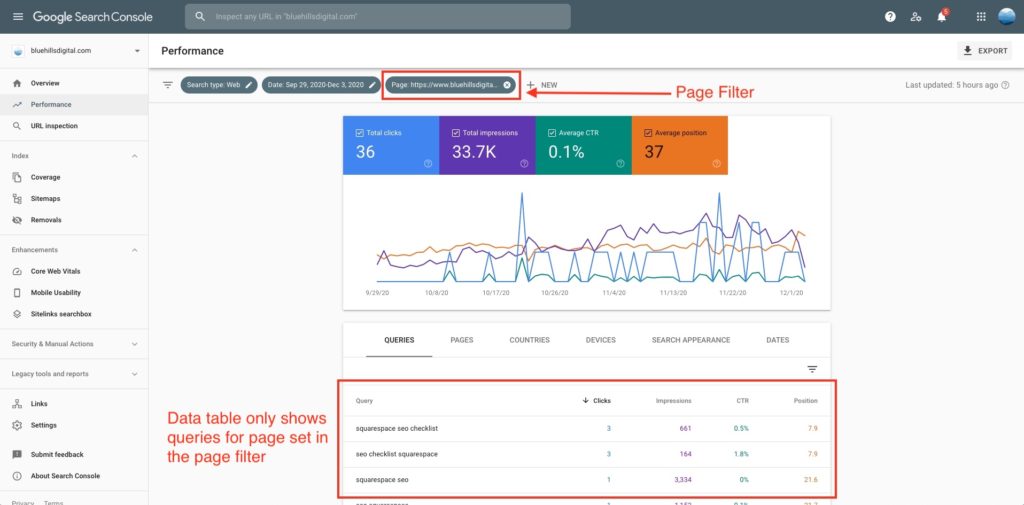Click the 'seo checklist squarespace' query row
This screenshot has width=1024, height=505.
click(x=586, y=454)
